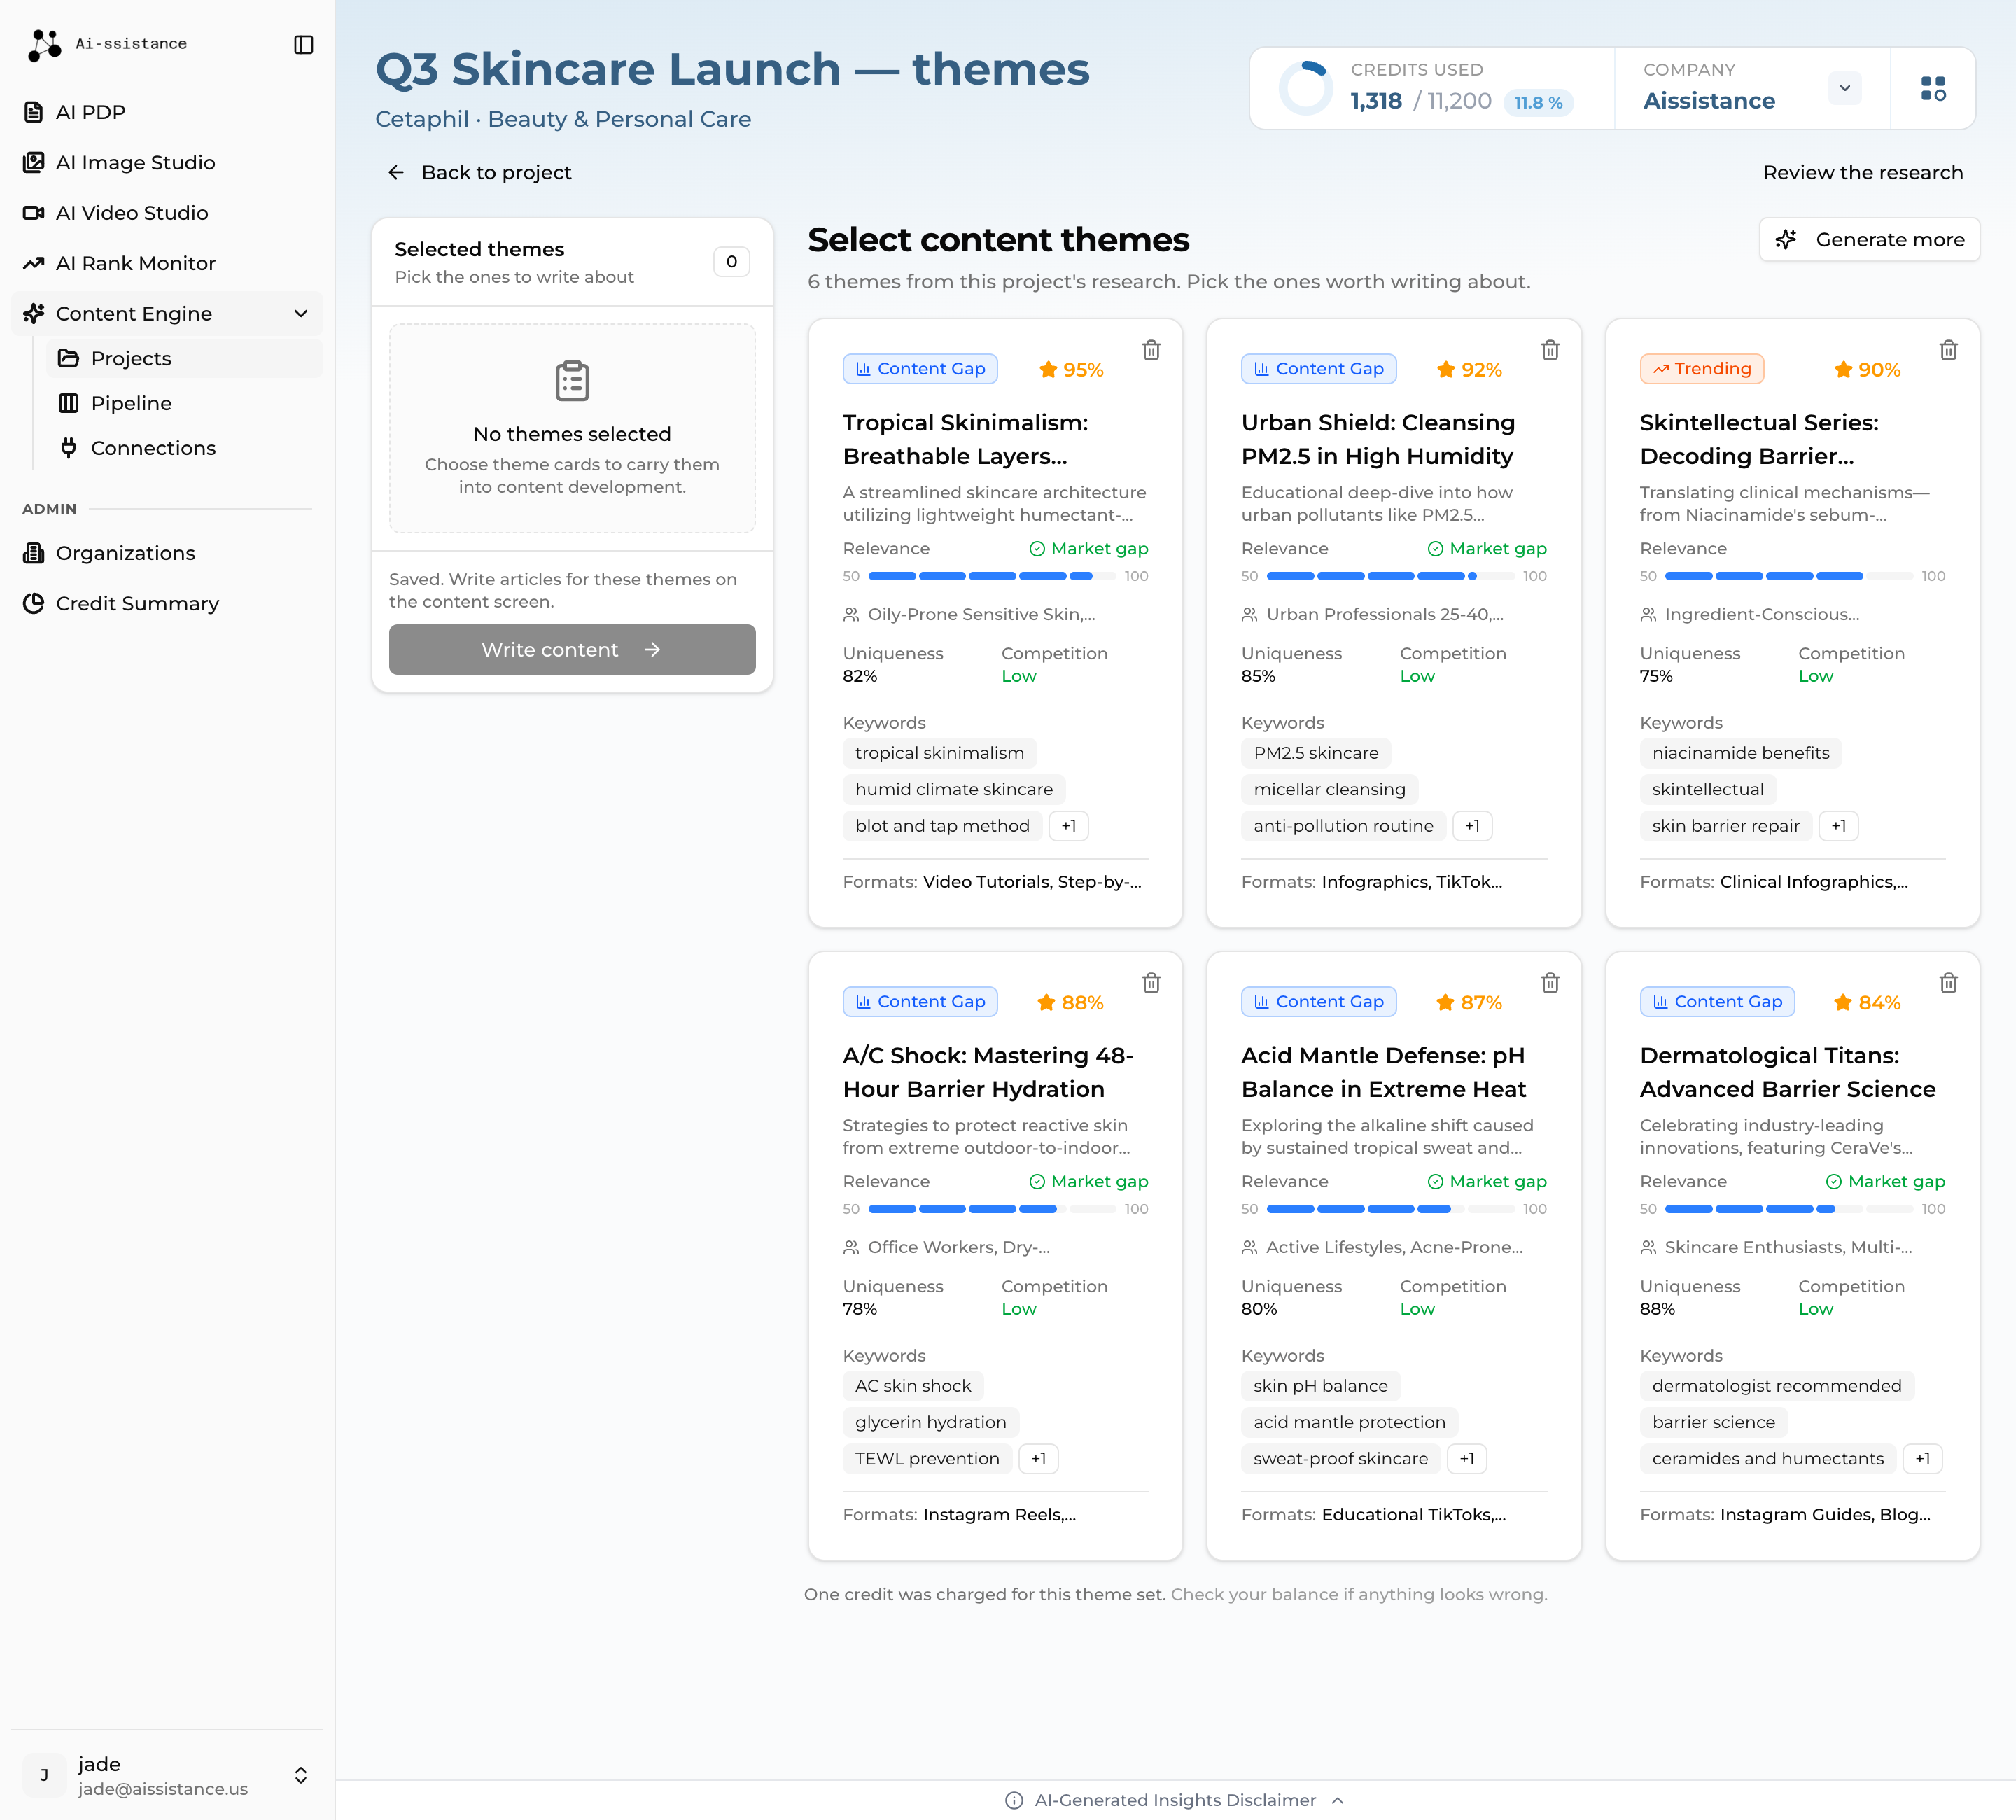
Task: Click Generate more button
Action: (1870, 240)
